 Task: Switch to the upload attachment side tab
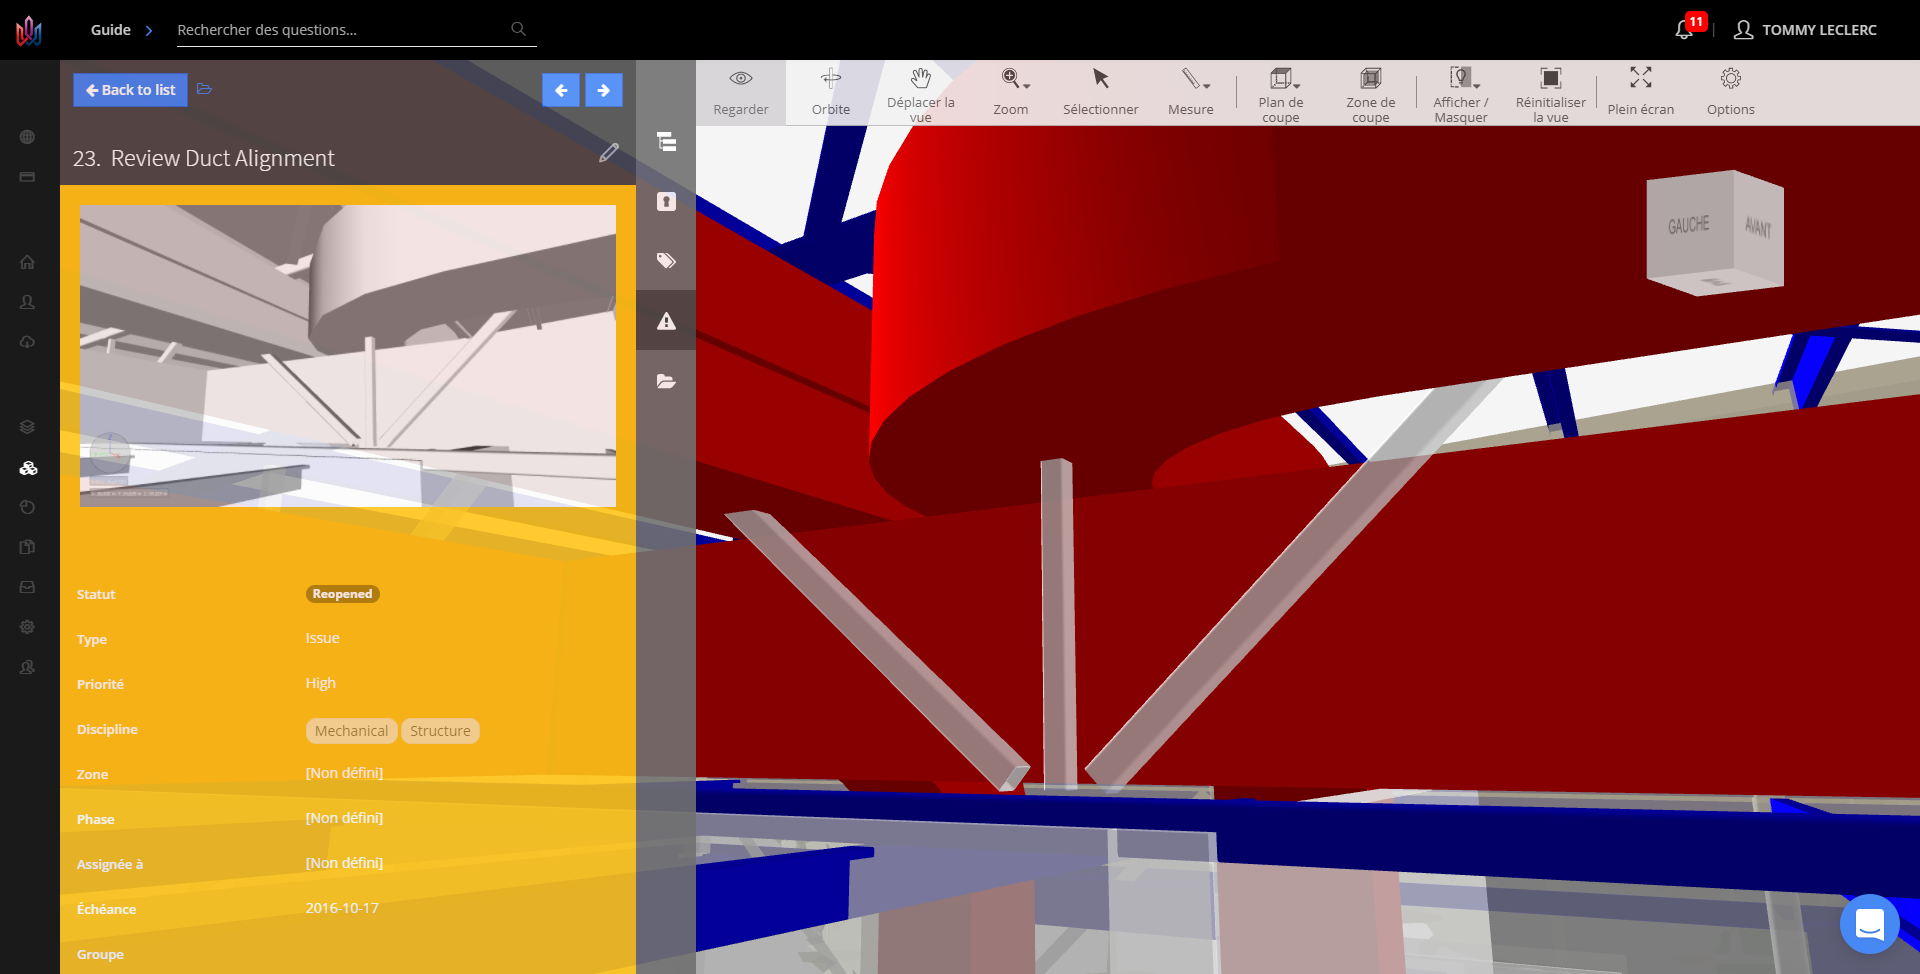(666, 201)
